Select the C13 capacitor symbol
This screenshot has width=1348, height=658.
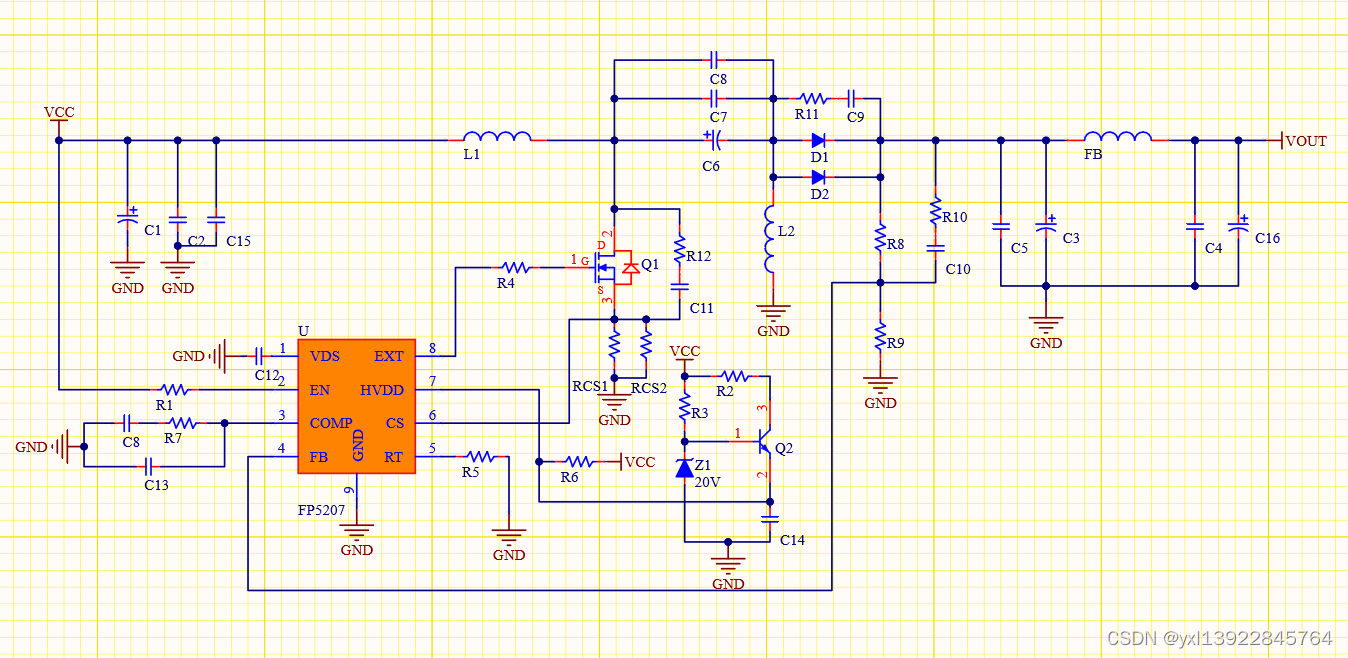click(148, 466)
